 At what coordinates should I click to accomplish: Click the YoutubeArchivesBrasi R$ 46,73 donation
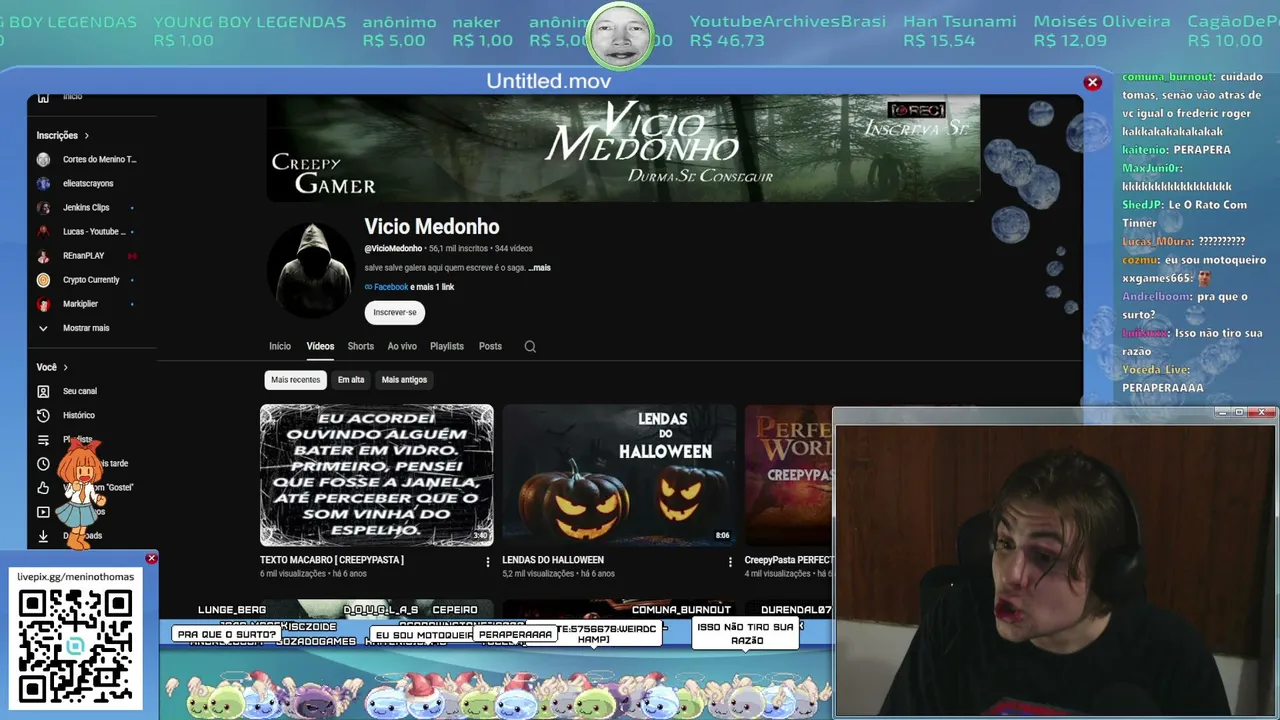[788, 31]
